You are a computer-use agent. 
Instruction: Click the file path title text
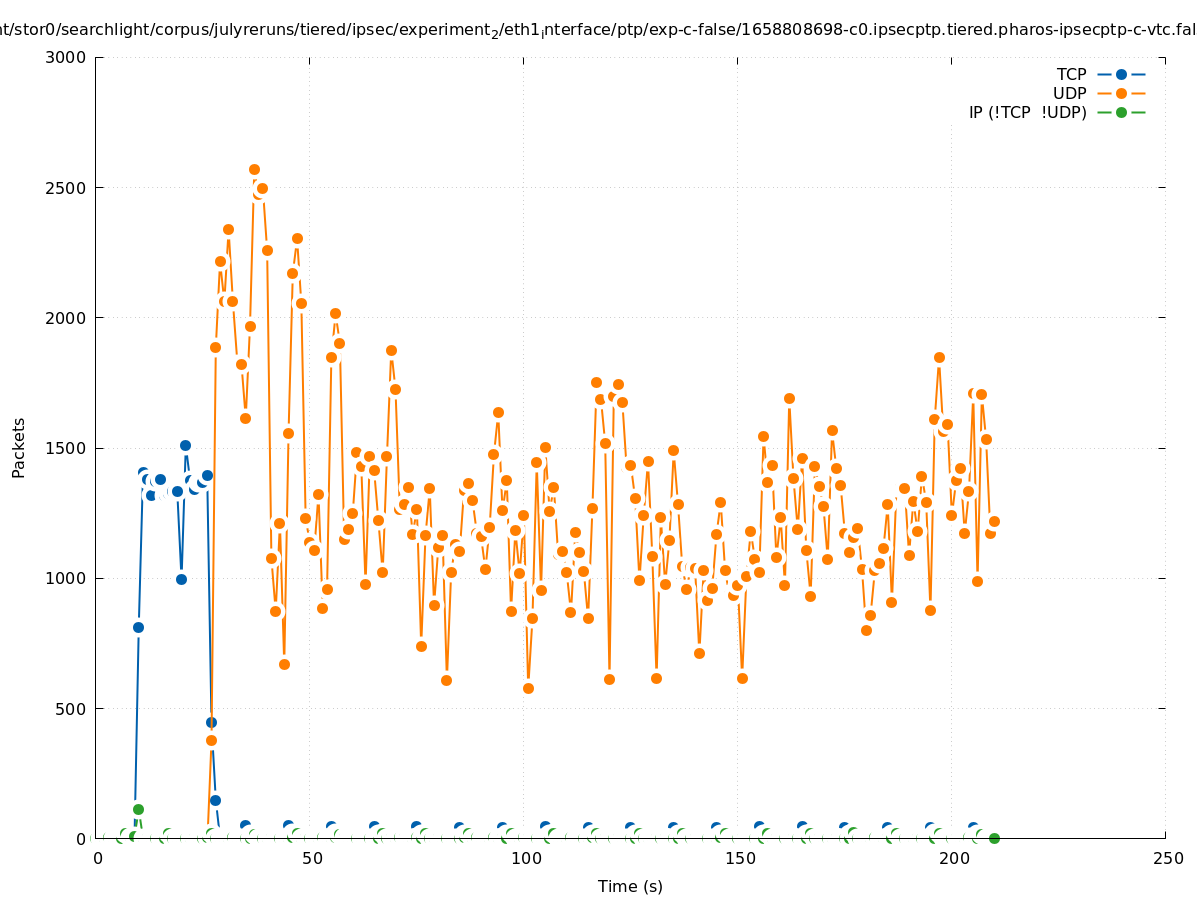point(598,30)
